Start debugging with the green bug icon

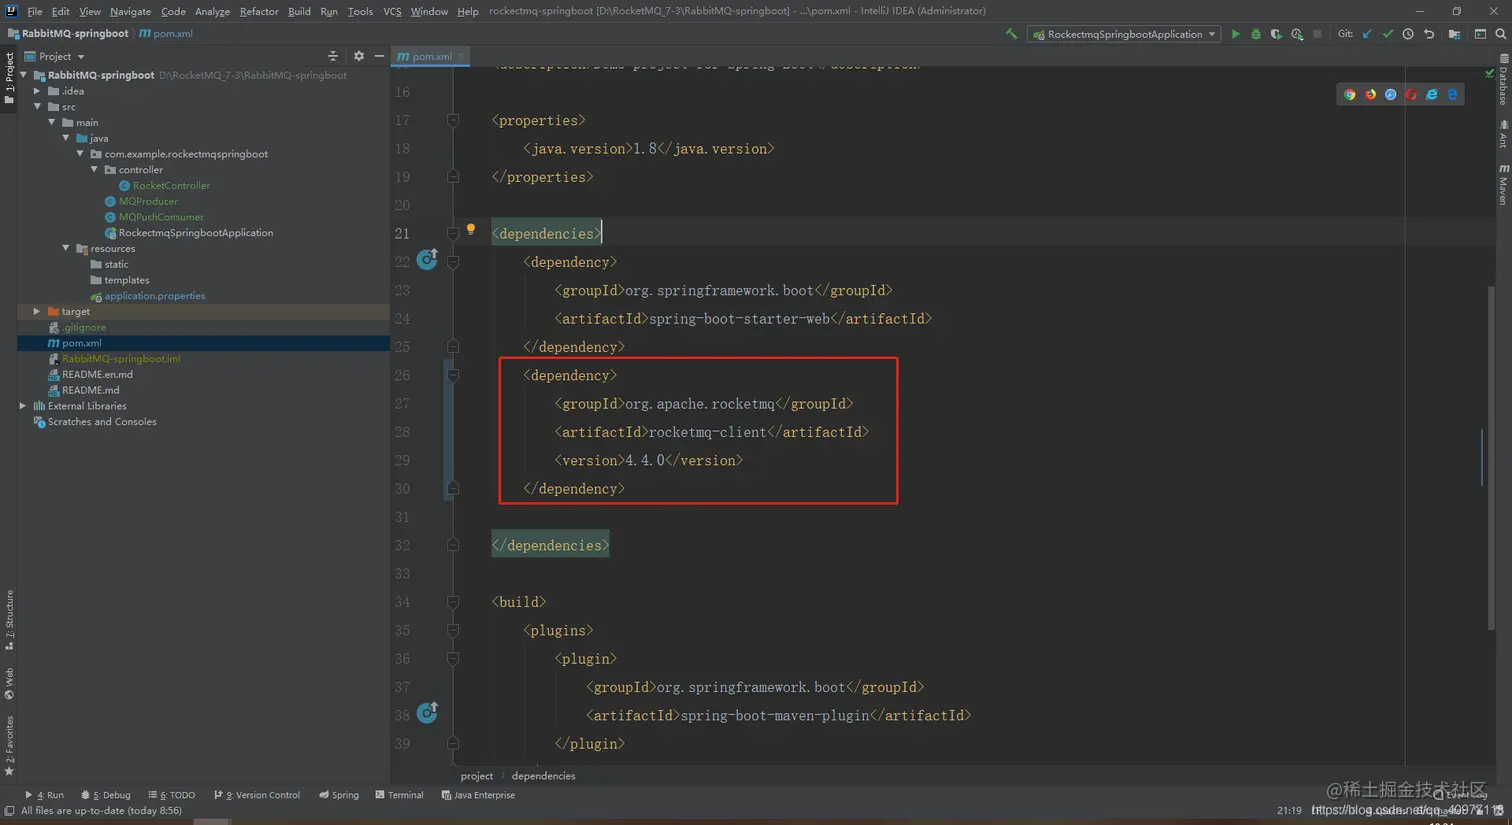coord(1256,34)
